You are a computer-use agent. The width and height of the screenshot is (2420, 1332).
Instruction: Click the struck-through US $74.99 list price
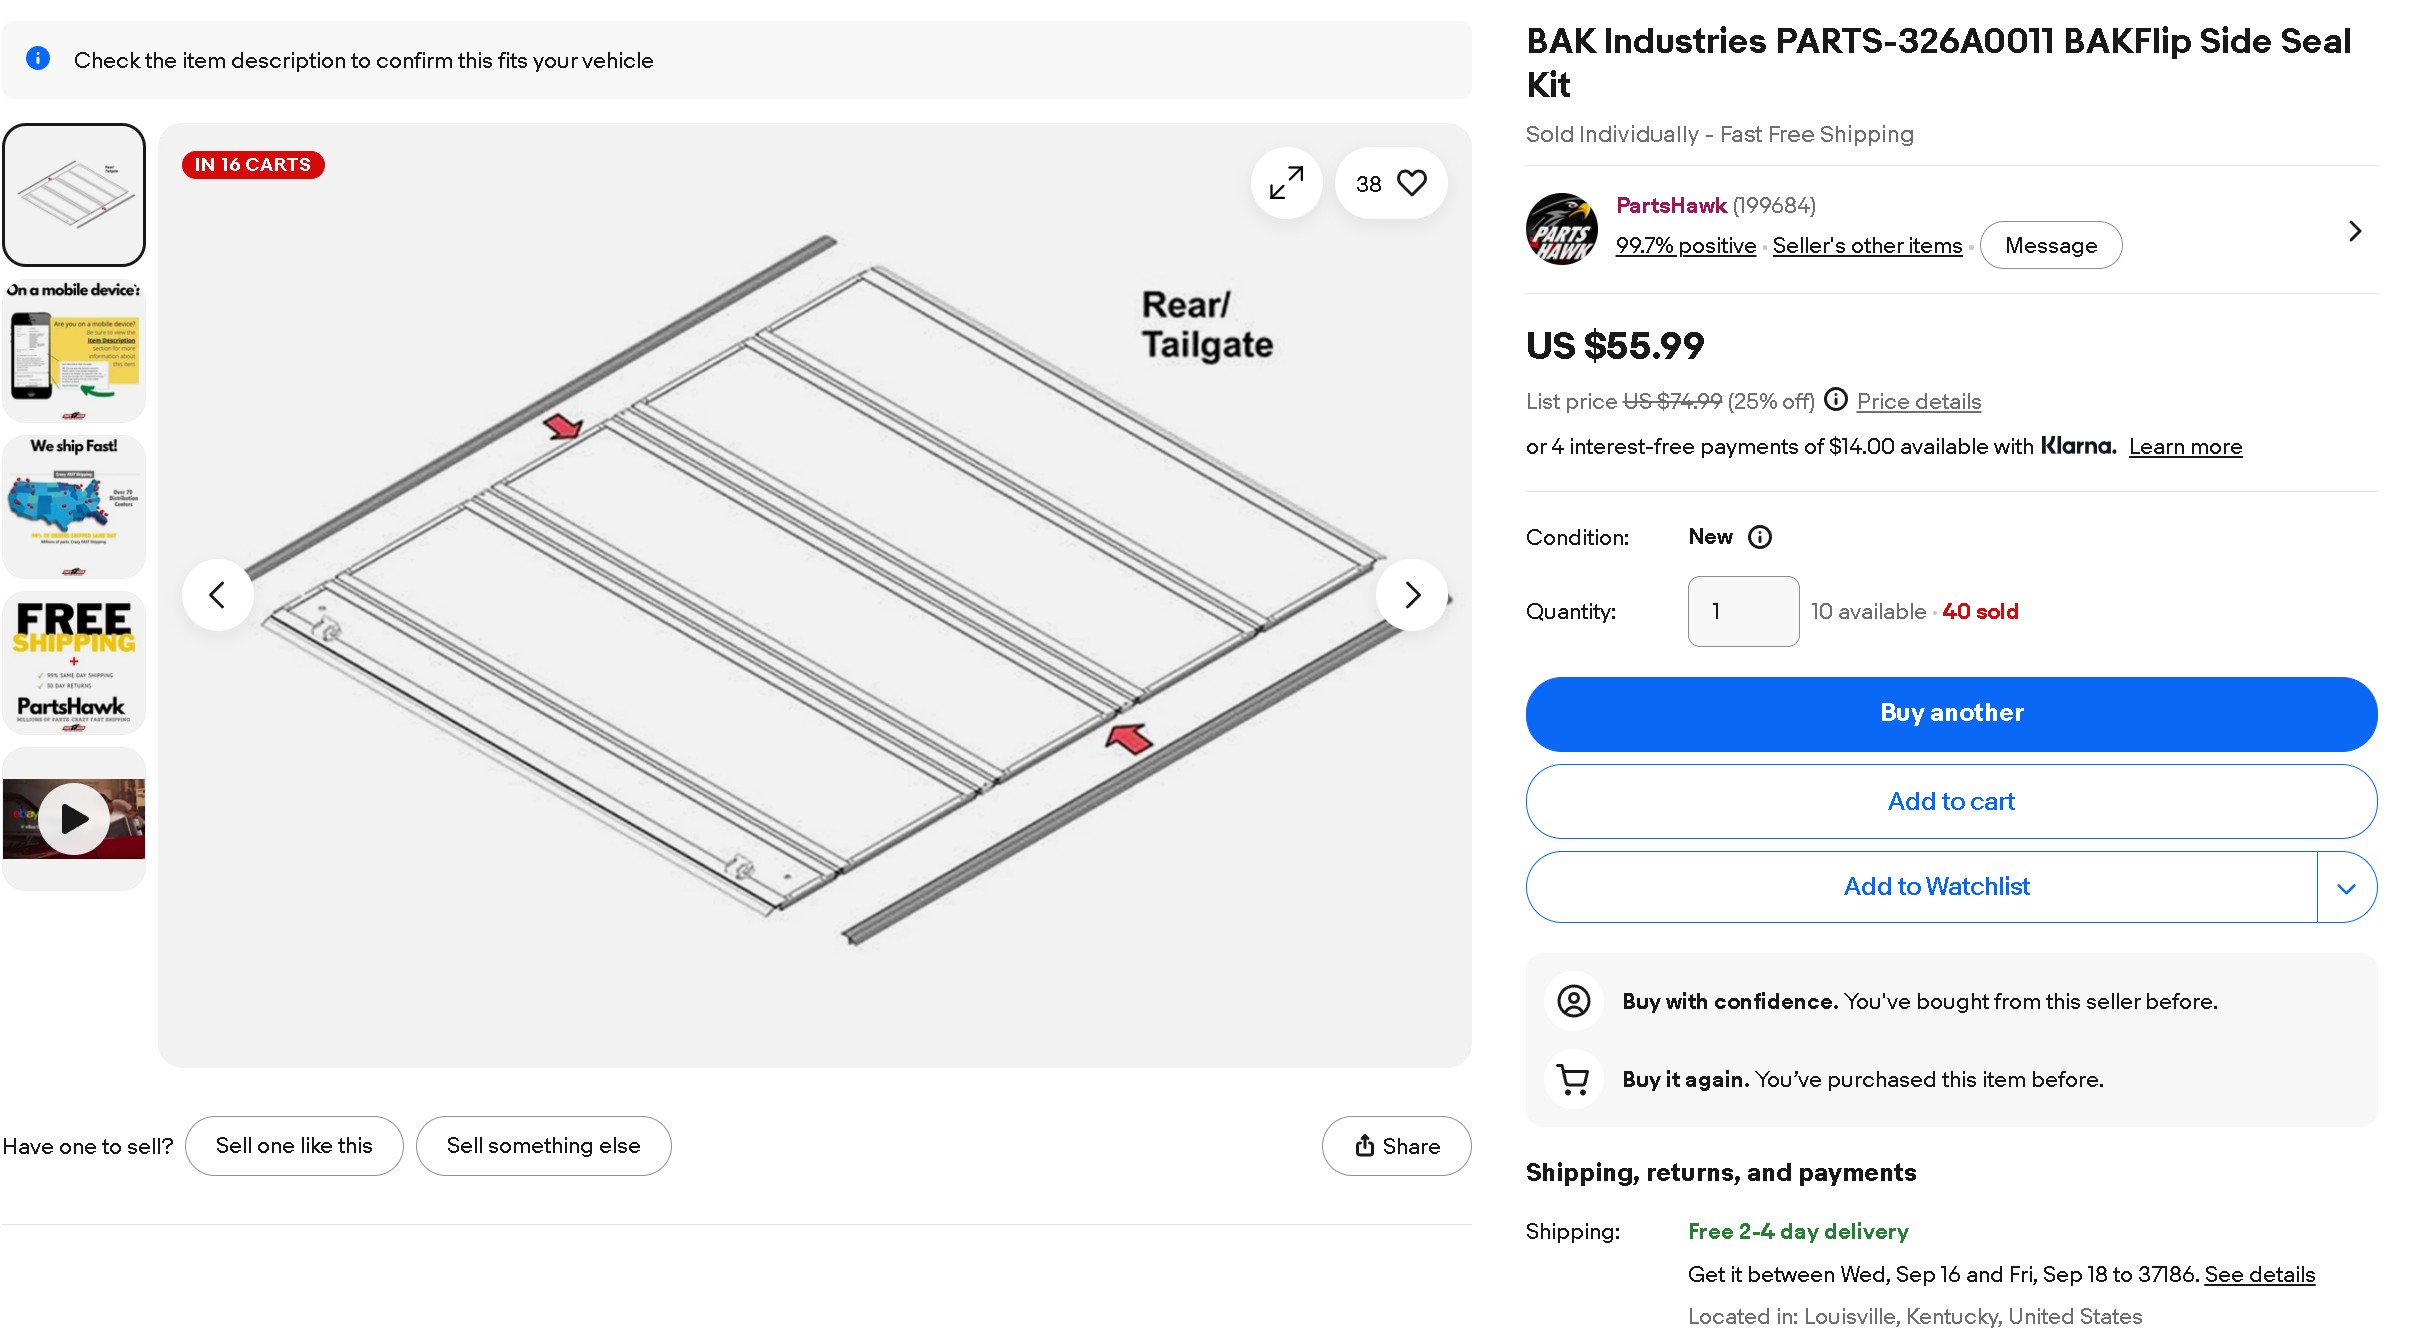pyautogui.click(x=1672, y=401)
